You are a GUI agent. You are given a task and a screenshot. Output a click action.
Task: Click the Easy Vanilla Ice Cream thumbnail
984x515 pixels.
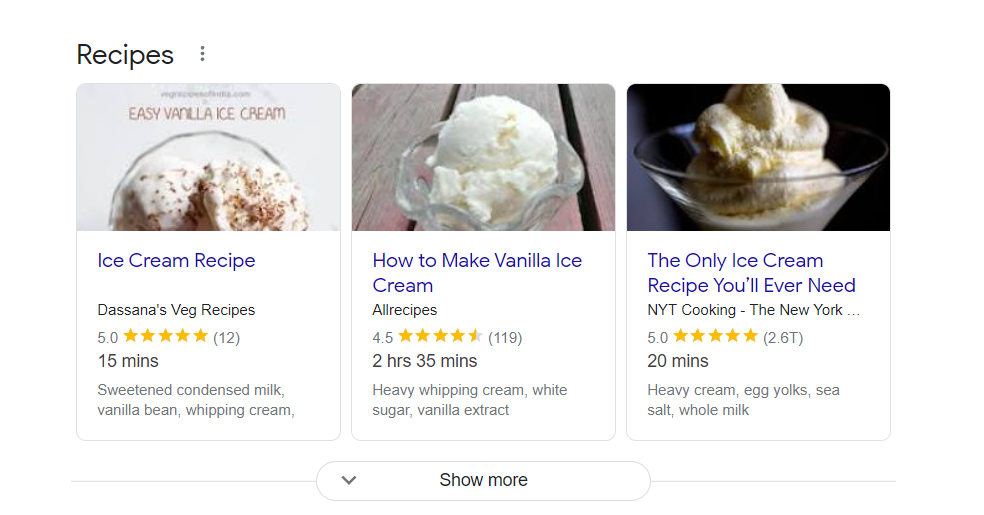coord(208,157)
